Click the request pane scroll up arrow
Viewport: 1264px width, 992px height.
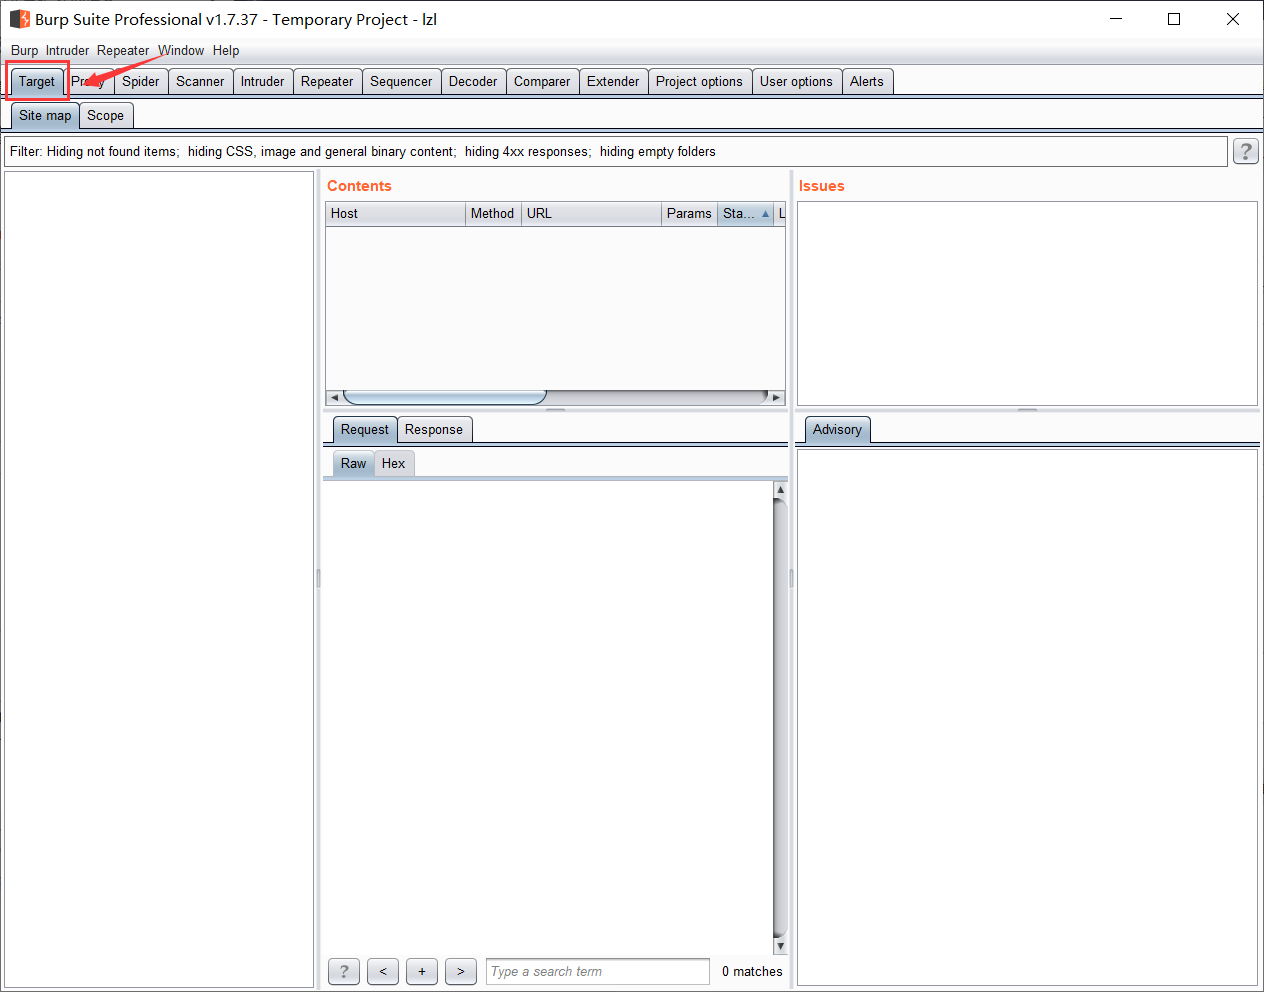[780, 490]
